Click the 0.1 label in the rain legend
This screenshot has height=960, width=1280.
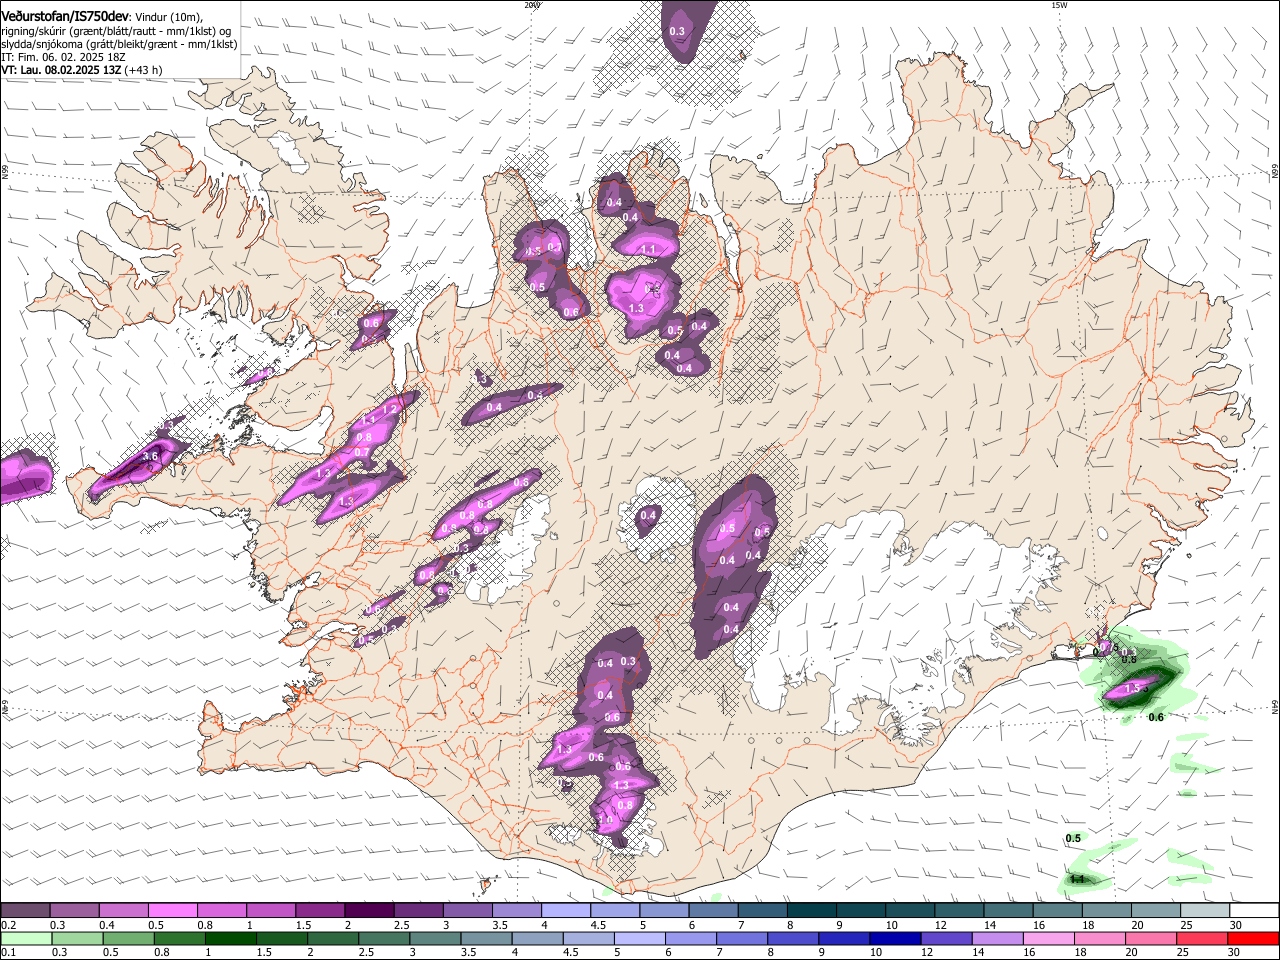point(8,953)
